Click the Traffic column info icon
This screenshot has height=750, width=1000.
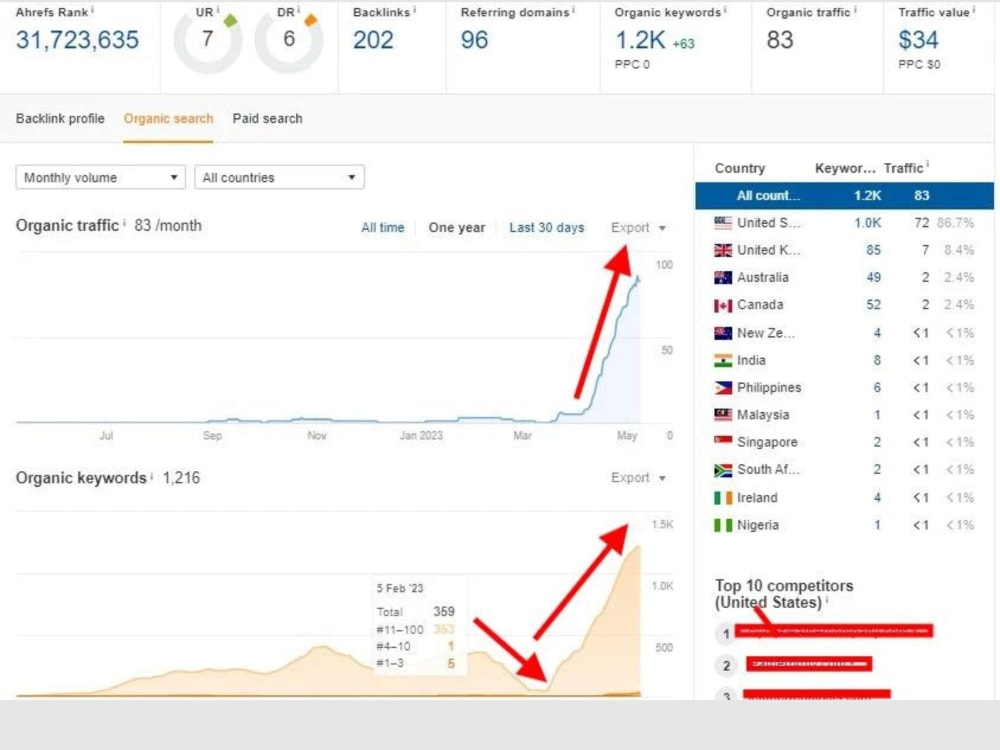click(x=928, y=165)
